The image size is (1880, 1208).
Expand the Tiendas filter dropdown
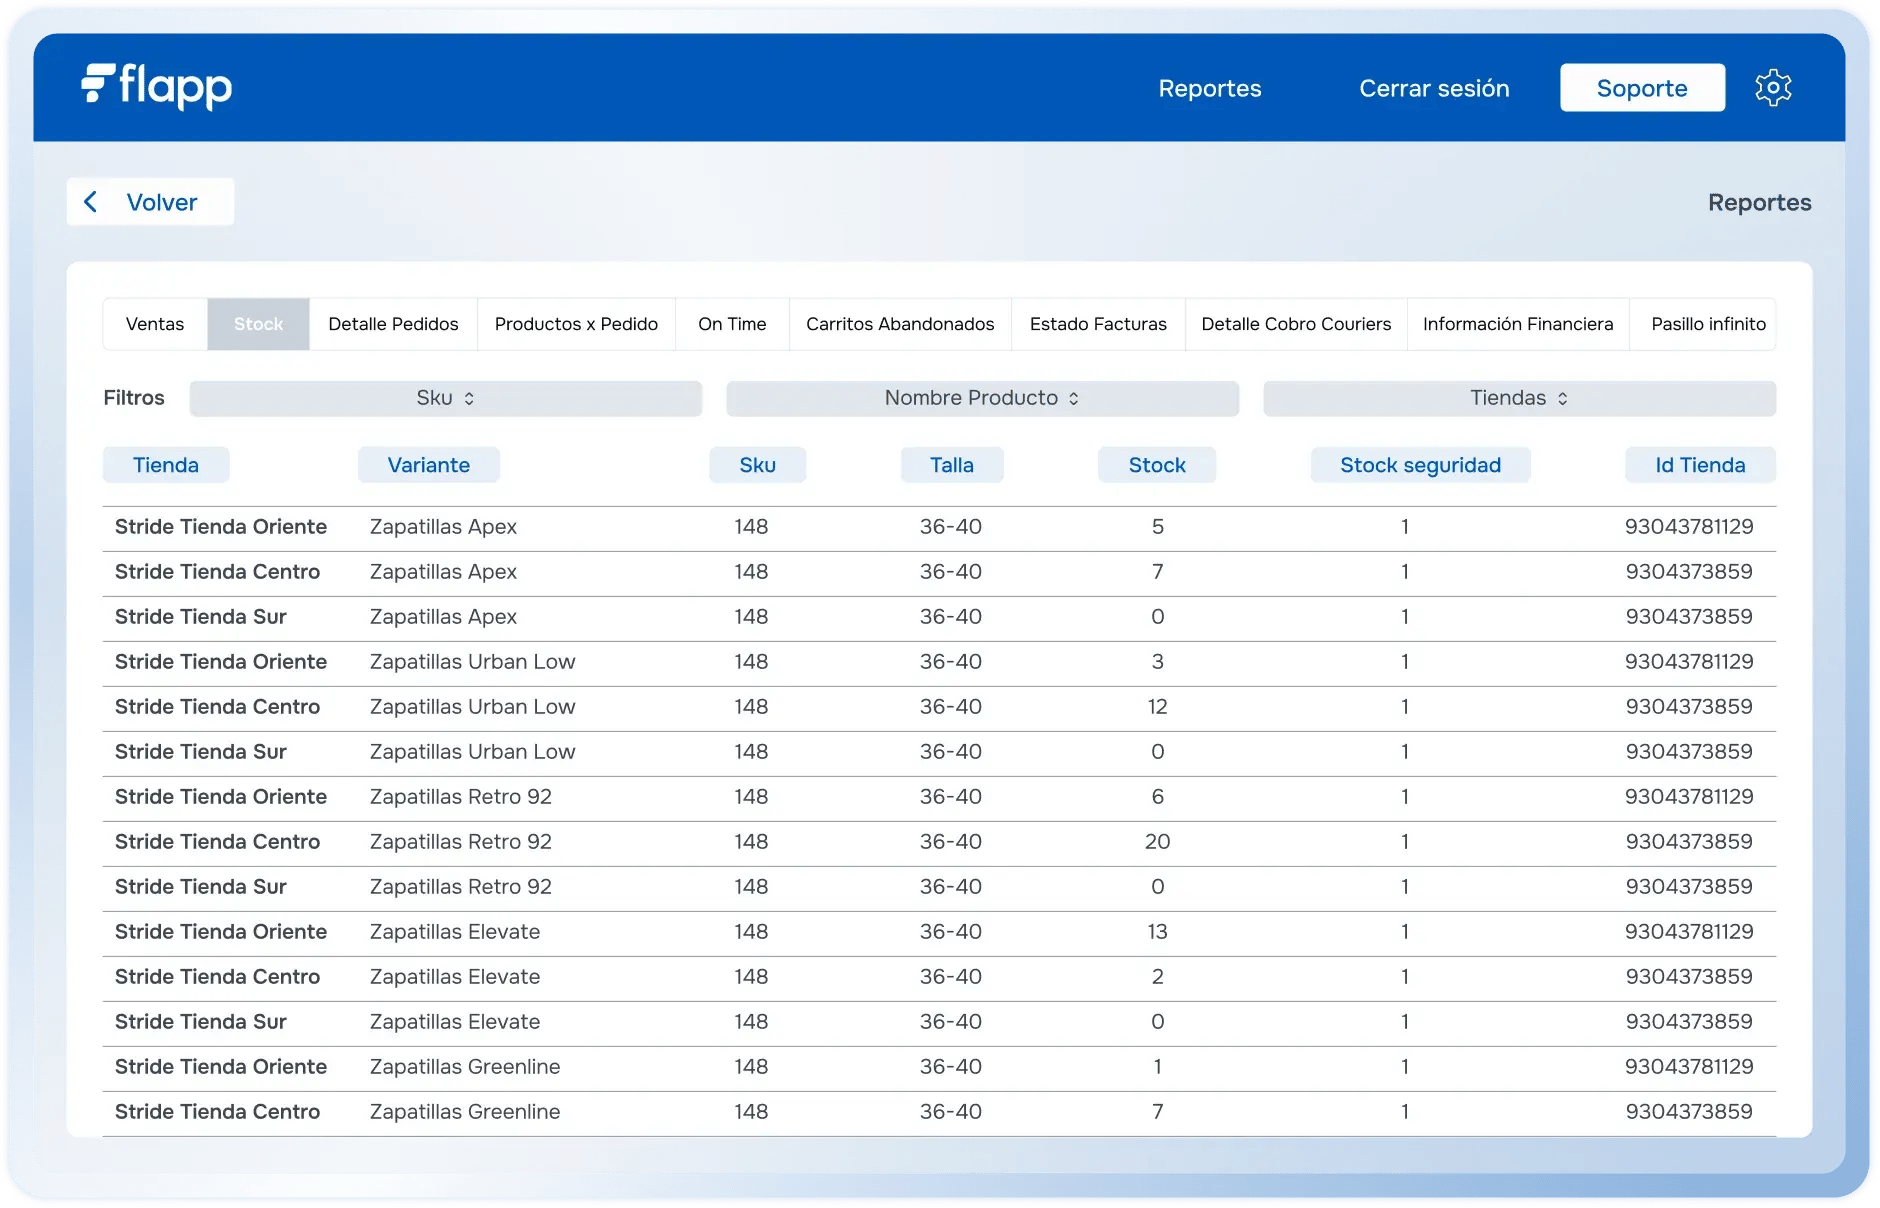point(1519,398)
